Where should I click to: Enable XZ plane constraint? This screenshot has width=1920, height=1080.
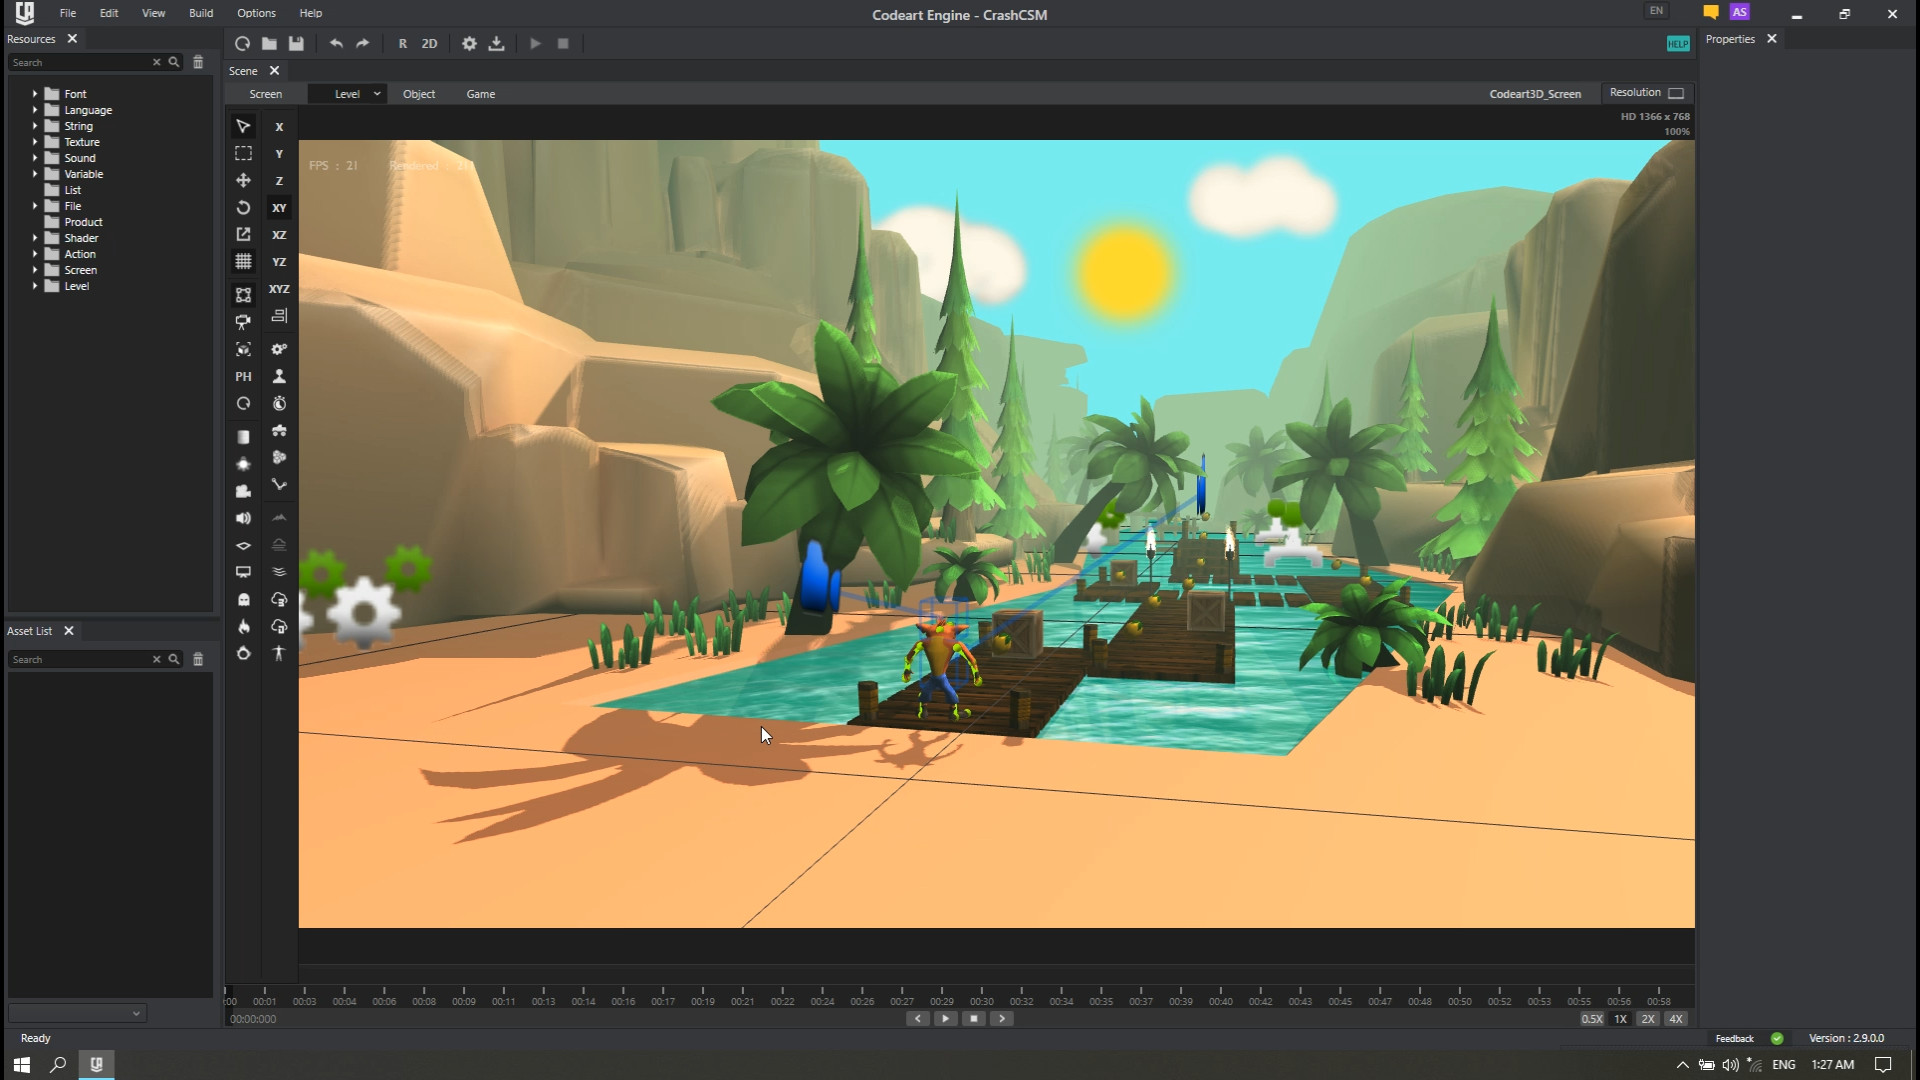point(279,235)
